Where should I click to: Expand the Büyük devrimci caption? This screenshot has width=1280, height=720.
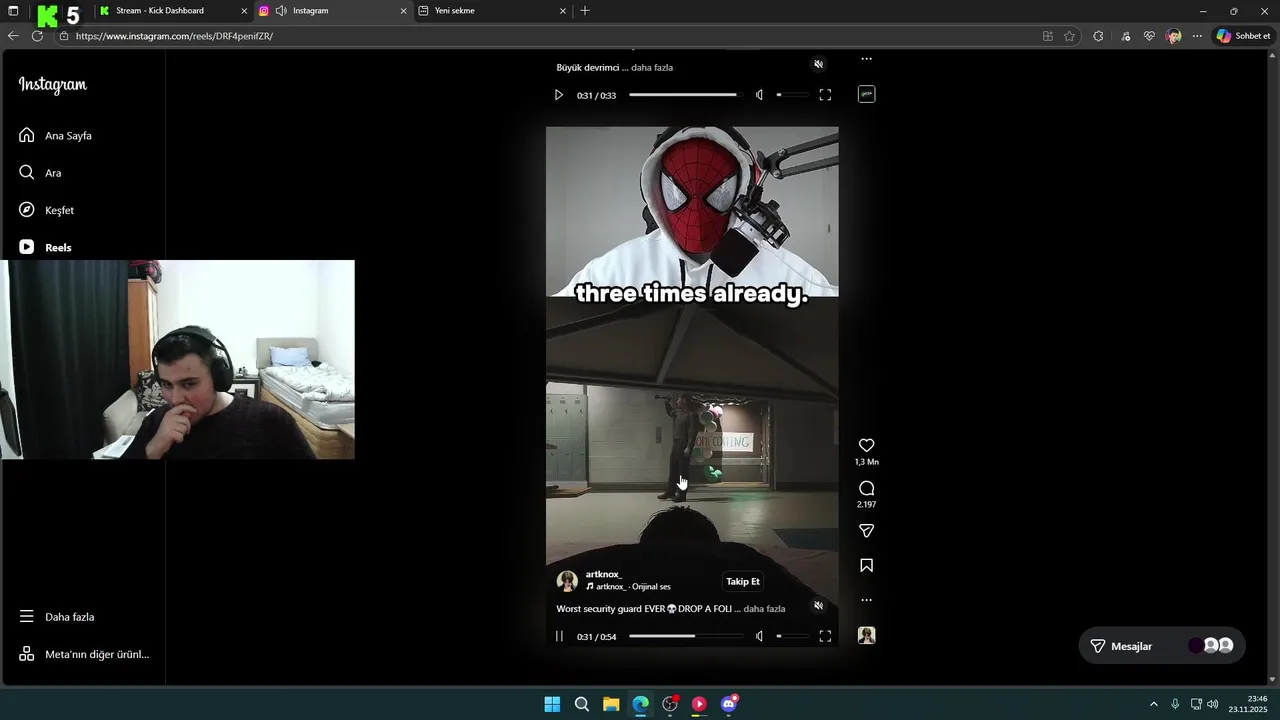(652, 68)
